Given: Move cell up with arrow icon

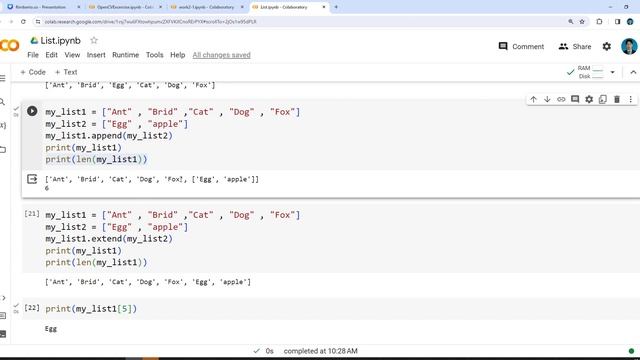Looking at the screenshot, I should tap(533, 99).
